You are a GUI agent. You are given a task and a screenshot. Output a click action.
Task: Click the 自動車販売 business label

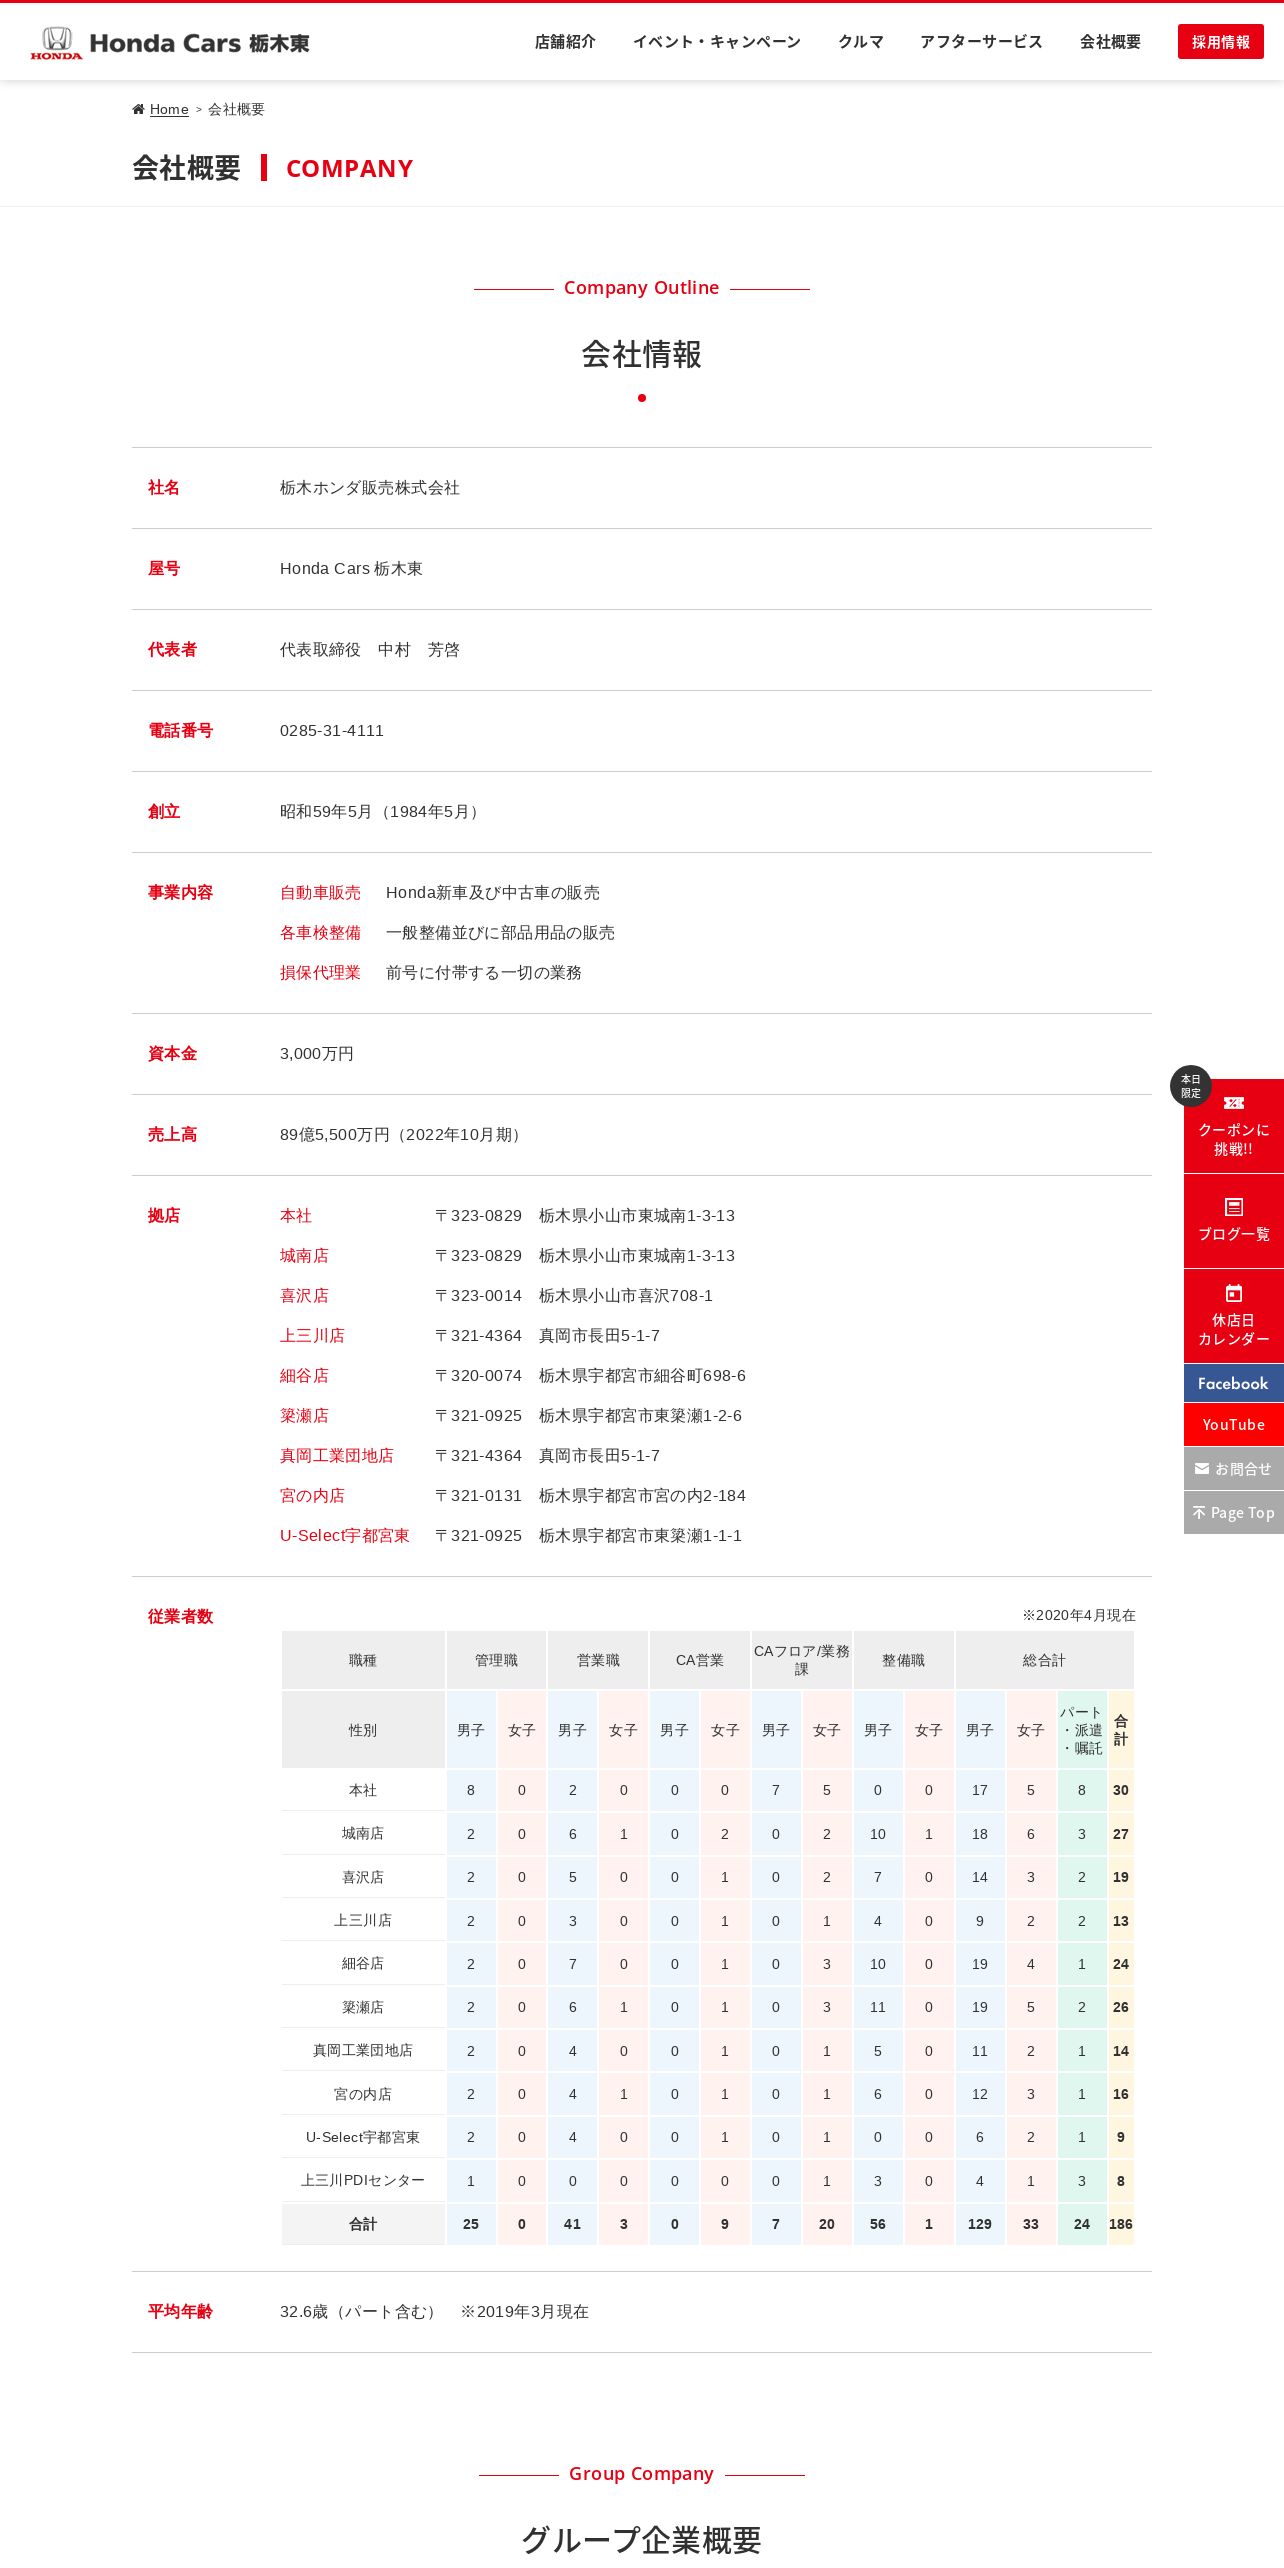(320, 893)
